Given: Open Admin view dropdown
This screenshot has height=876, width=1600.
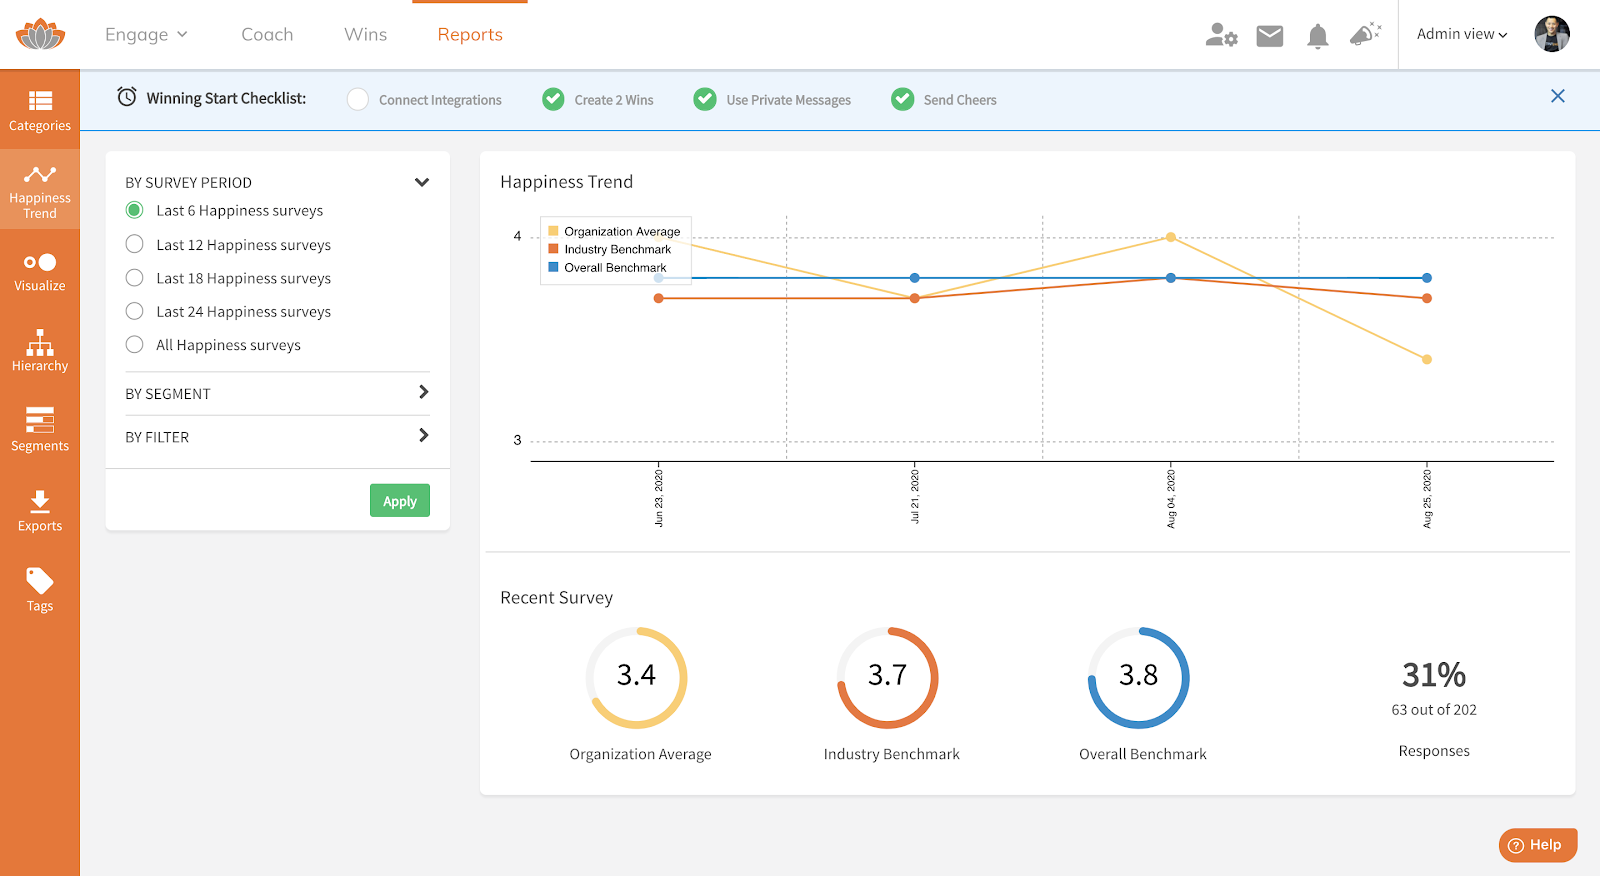Looking at the screenshot, I should [1462, 34].
